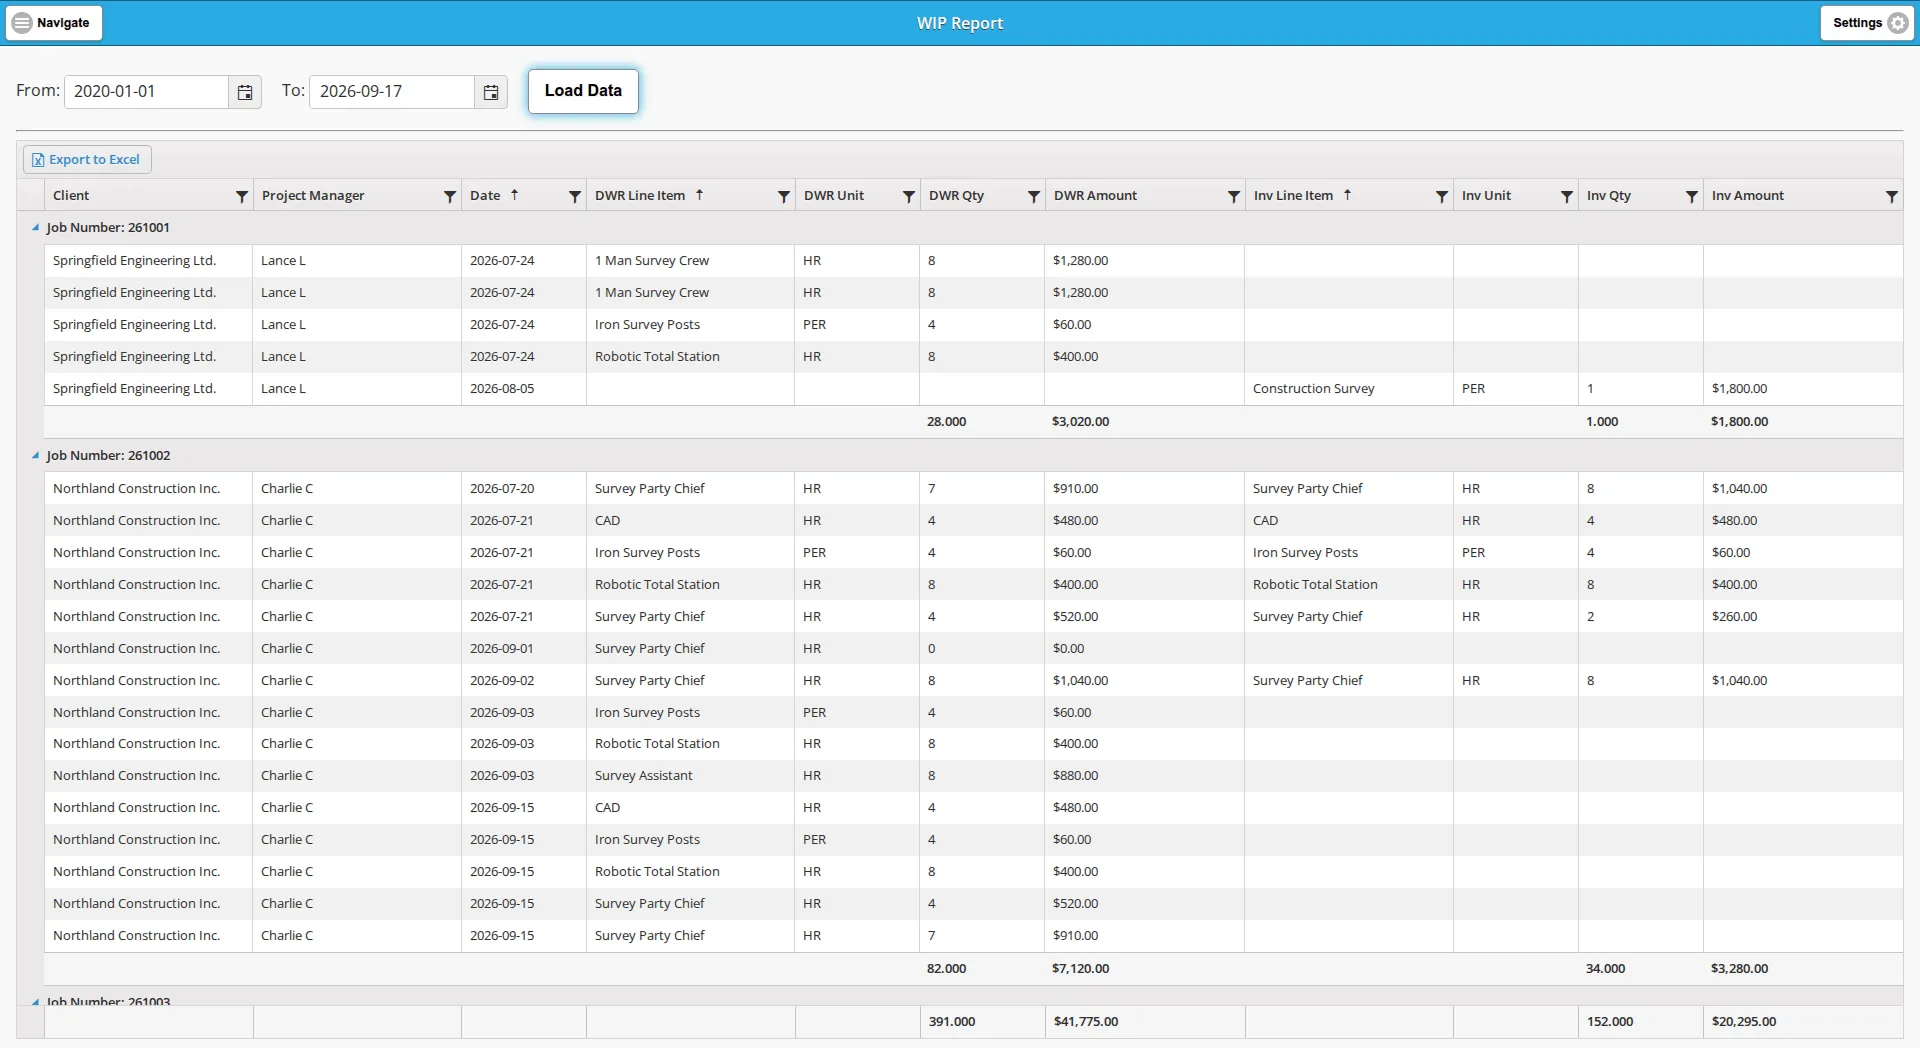The width and height of the screenshot is (1920, 1048).
Task: Focus the From date input field
Action: tap(147, 92)
